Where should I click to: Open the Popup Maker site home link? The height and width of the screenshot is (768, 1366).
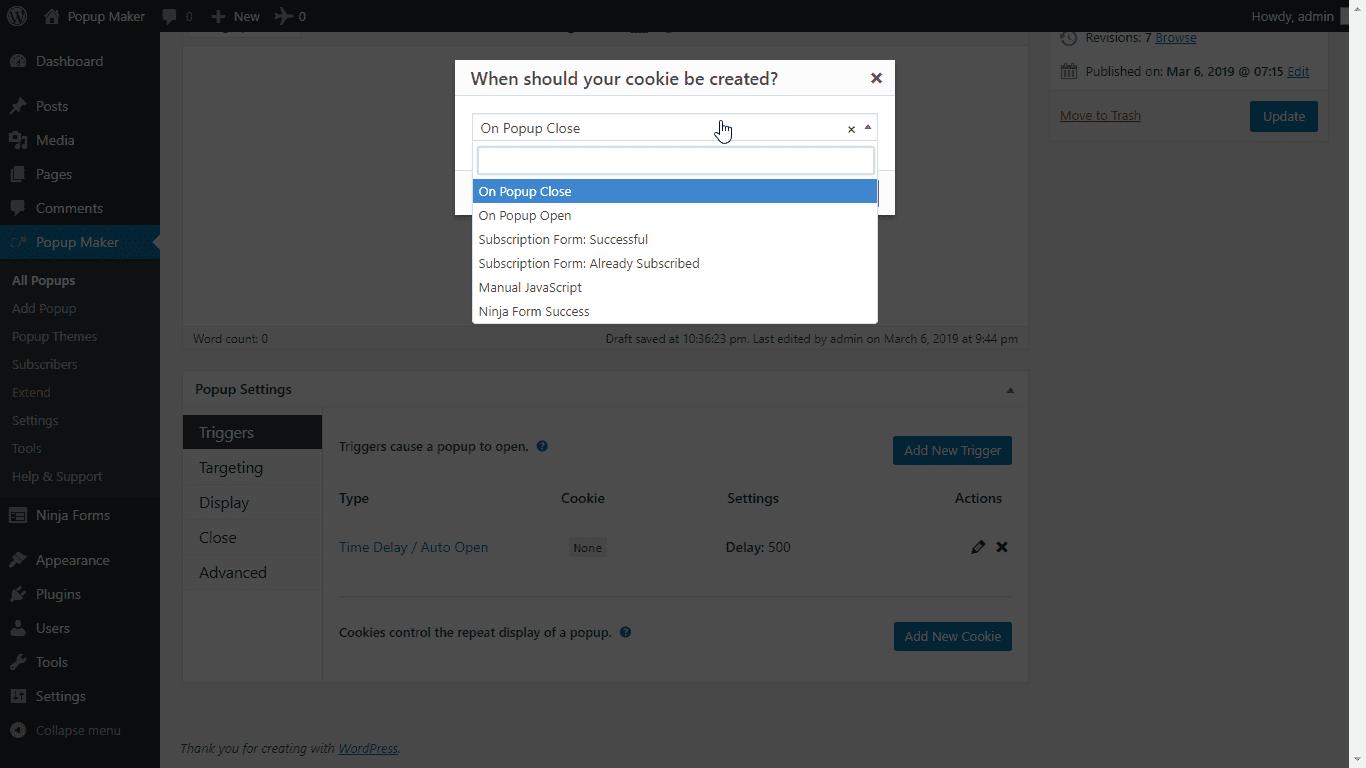(x=95, y=16)
